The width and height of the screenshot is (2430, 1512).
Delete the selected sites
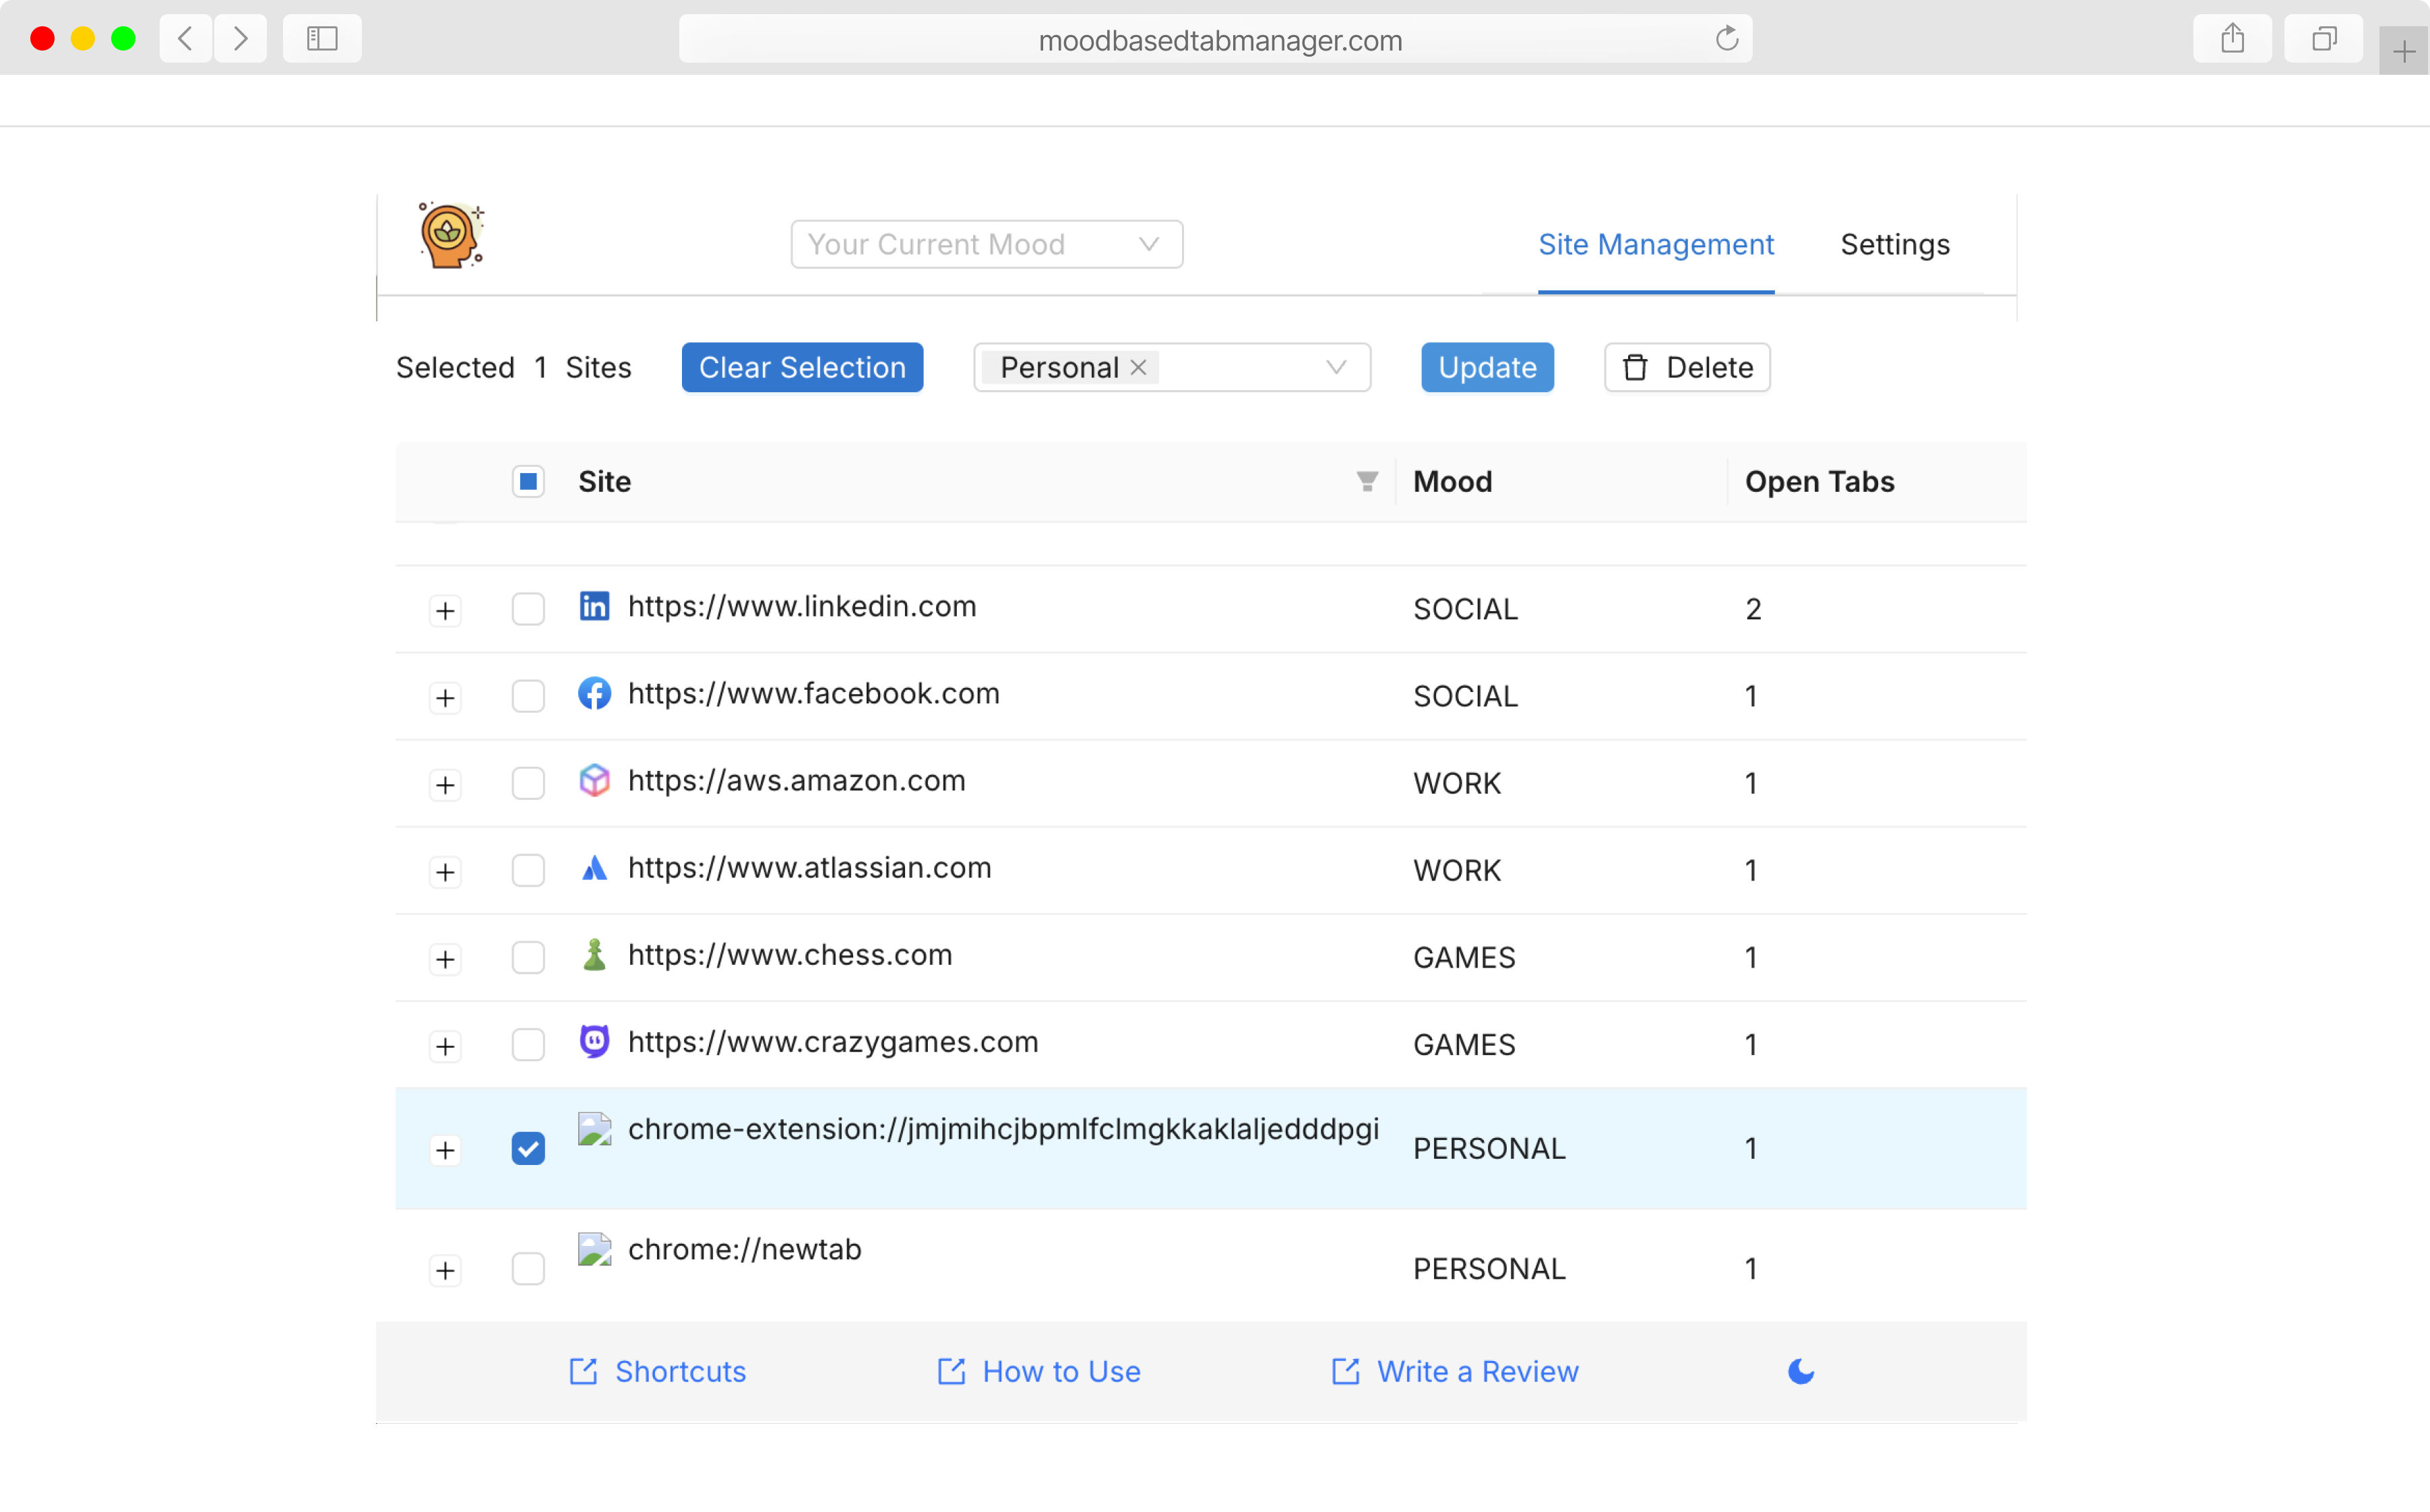1687,367
